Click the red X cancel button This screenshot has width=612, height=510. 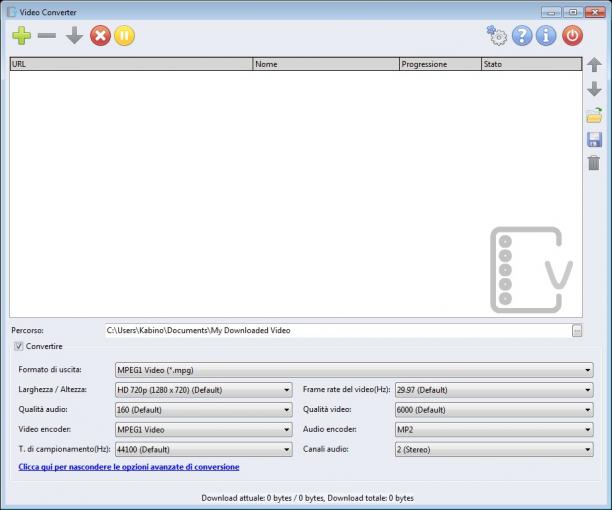point(100,36)
